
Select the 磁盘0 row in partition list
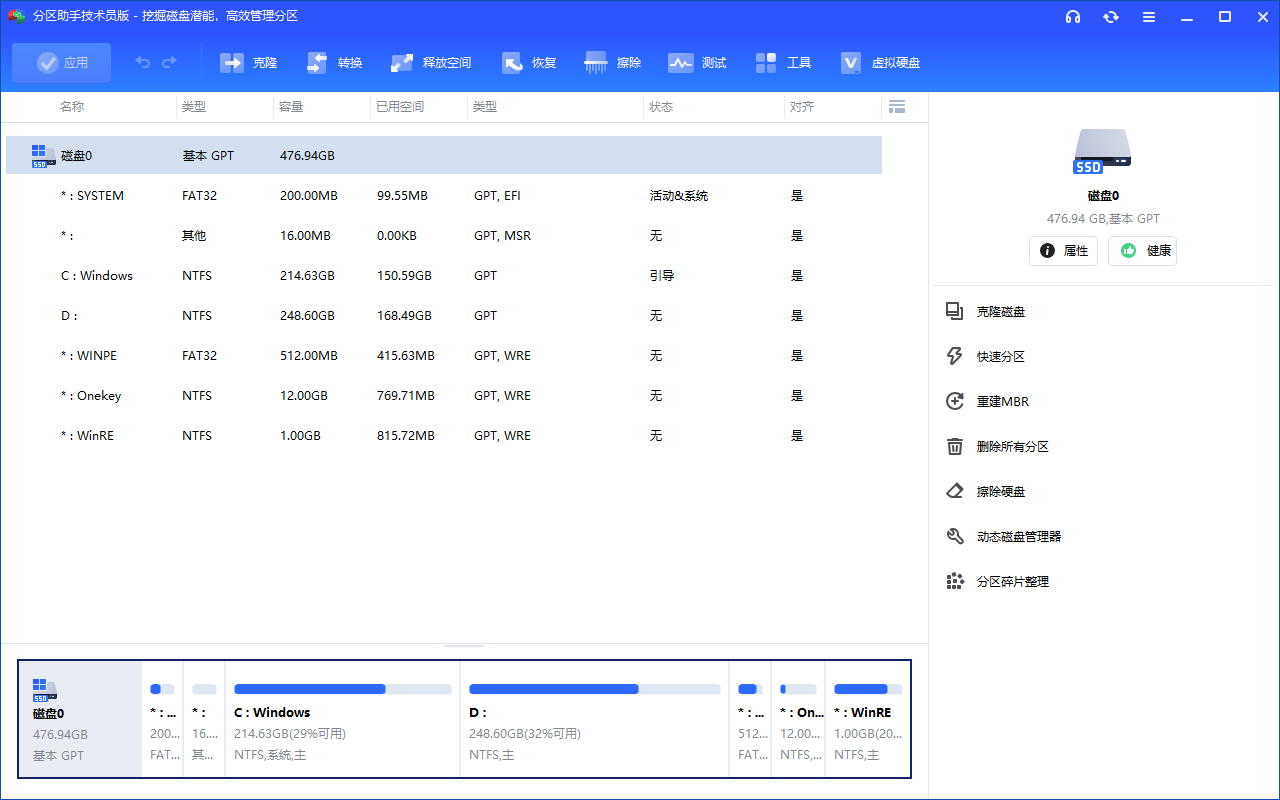[444, 156]
